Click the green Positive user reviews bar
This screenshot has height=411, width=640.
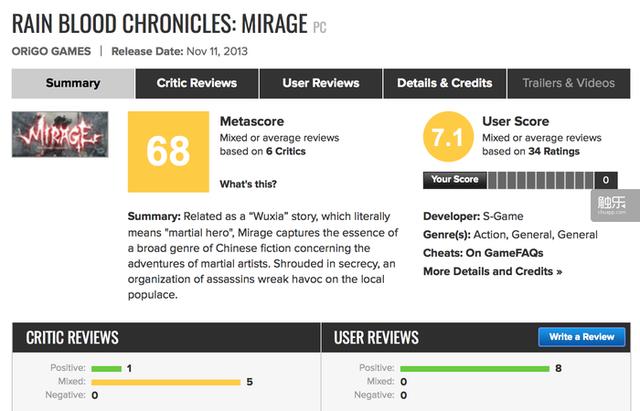click(475, 369)
